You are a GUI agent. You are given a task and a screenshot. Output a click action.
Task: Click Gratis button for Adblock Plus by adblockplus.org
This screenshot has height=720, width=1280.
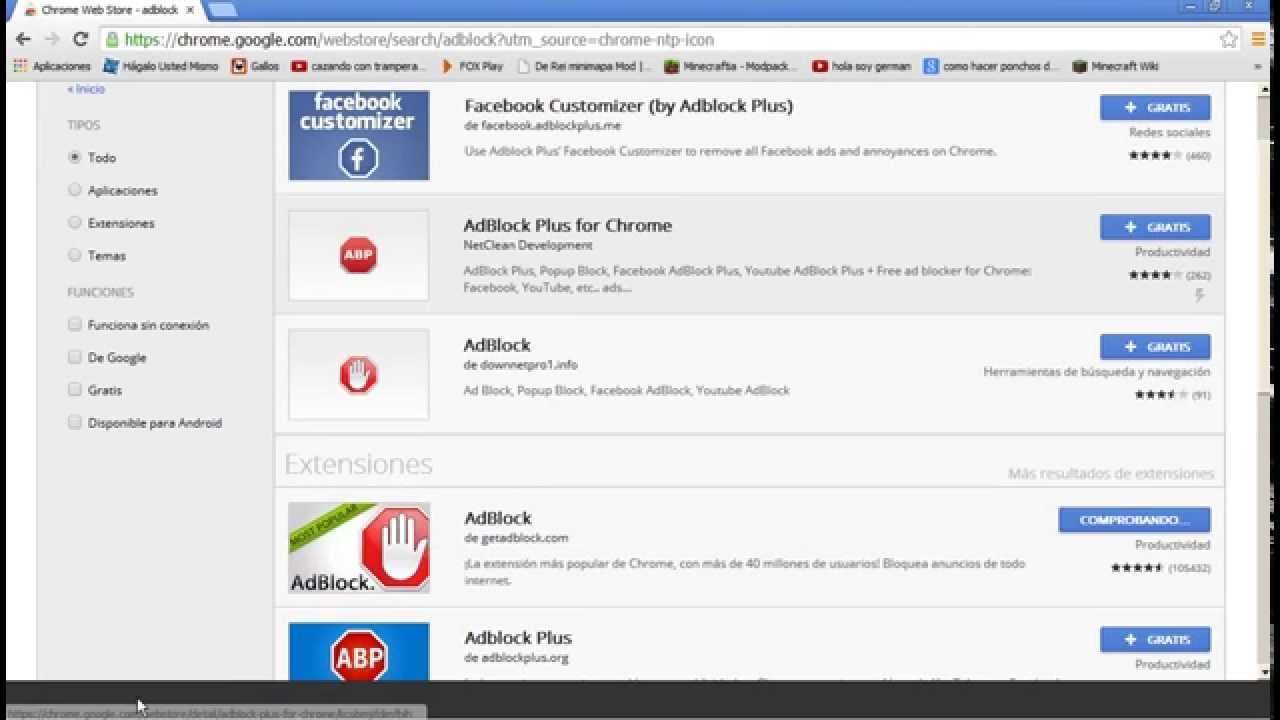tap(1155, 639)
